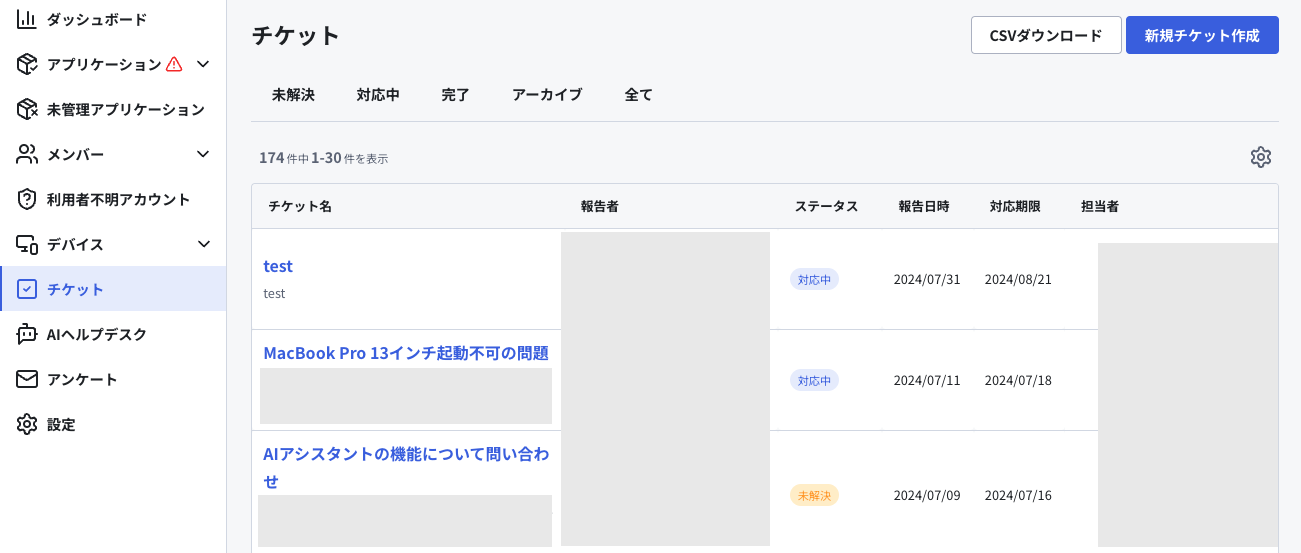
Task: Click the 報告日時 column header
Action: 924,206
